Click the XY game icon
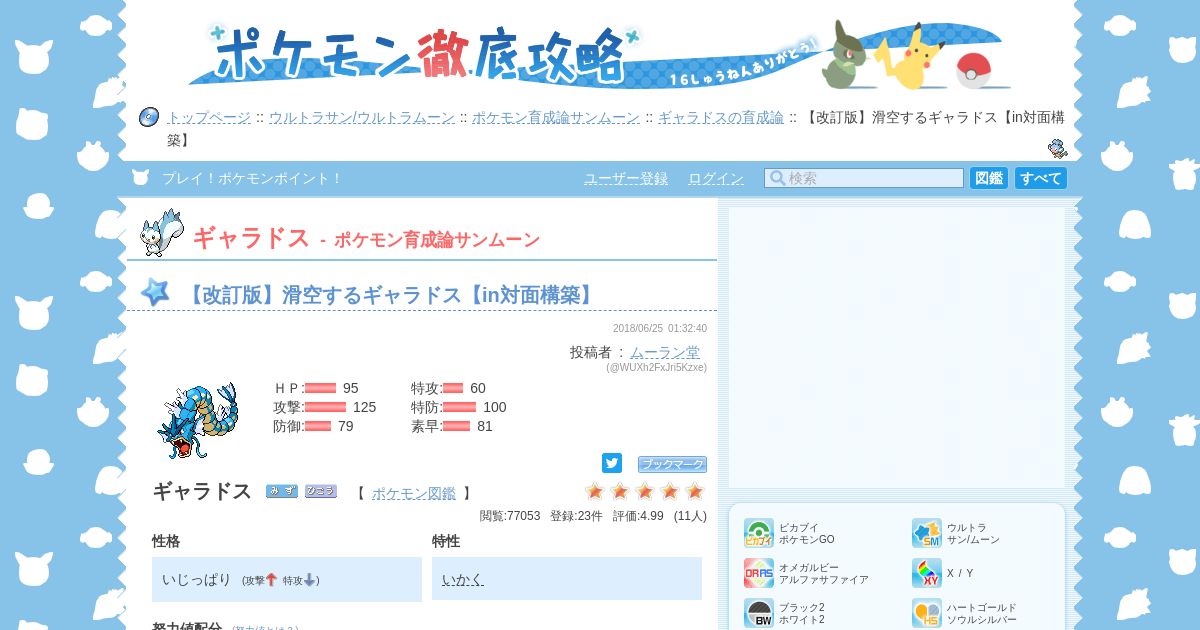Image resolution: width=1200 pixels, height=630 pixels. pyautogui.click(x=927, y=573)
